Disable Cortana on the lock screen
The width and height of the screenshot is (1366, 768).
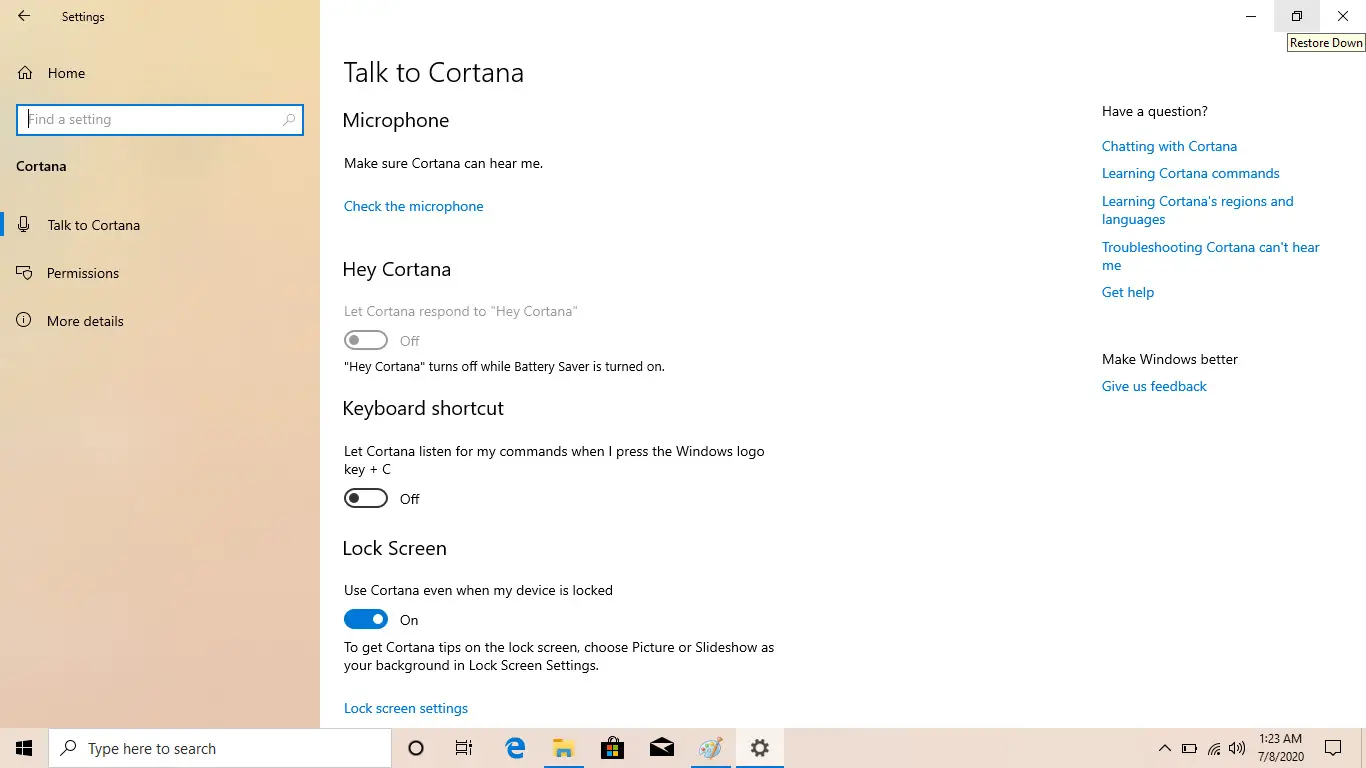pyautogui.click(x=365, y=618)
